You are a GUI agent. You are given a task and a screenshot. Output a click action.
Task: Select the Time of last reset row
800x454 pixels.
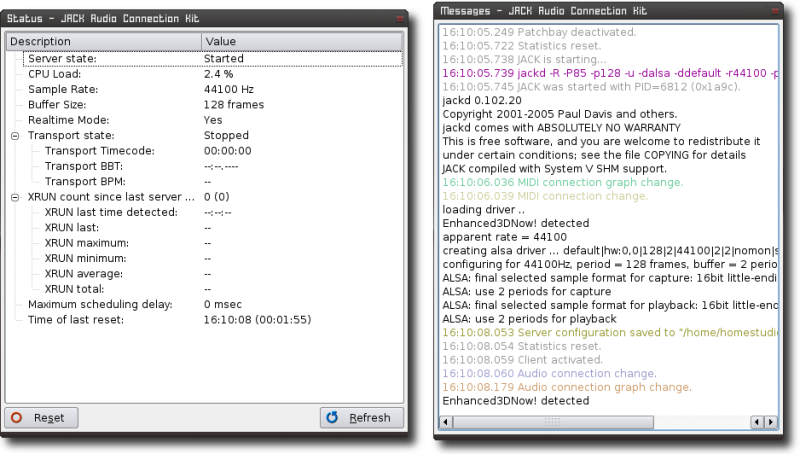(213, 320)
